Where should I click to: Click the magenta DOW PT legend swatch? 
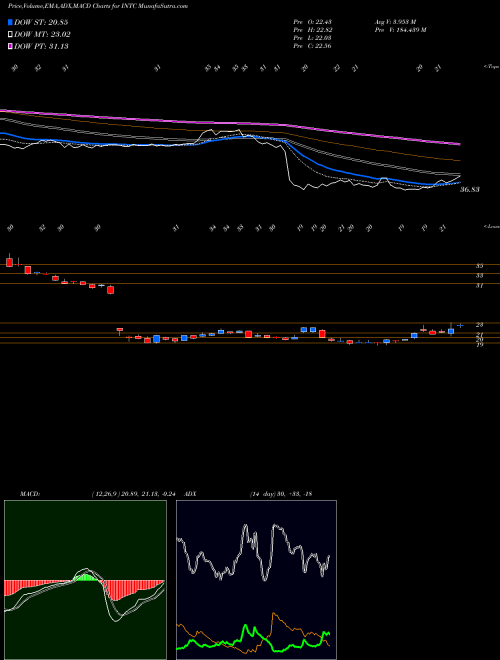10,46
